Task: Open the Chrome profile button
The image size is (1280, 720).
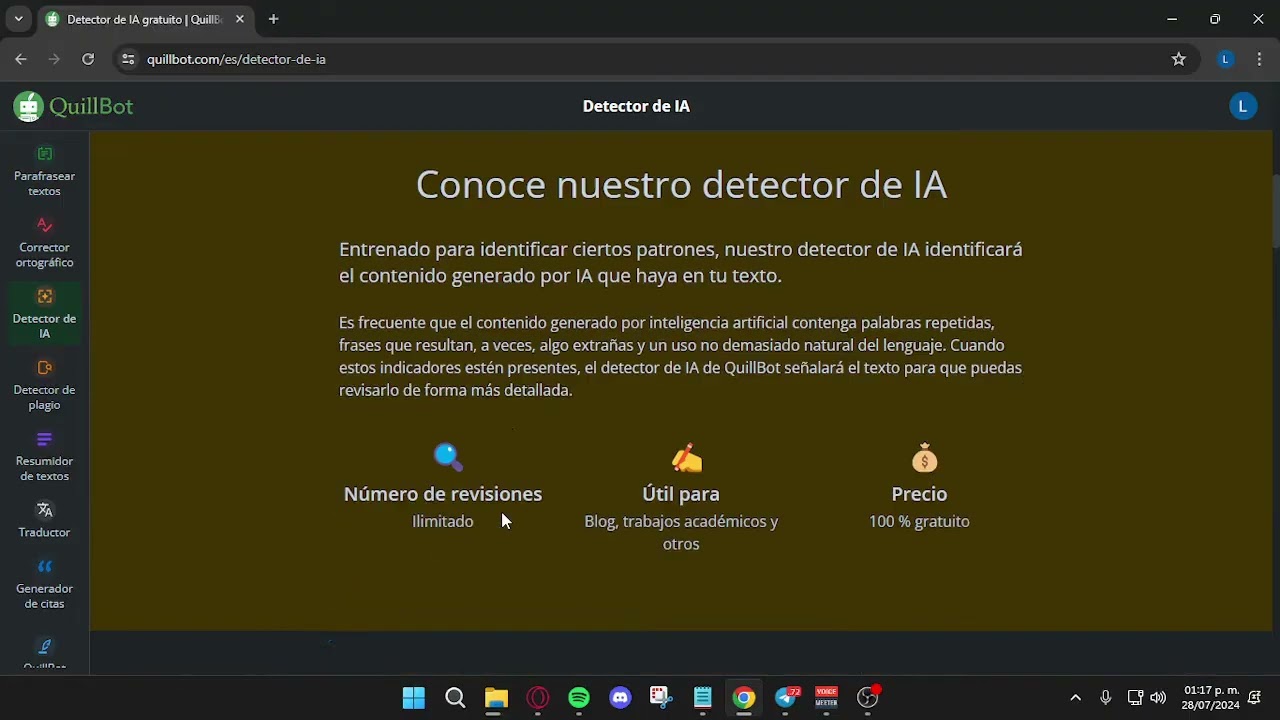Action: [1225, 59]
